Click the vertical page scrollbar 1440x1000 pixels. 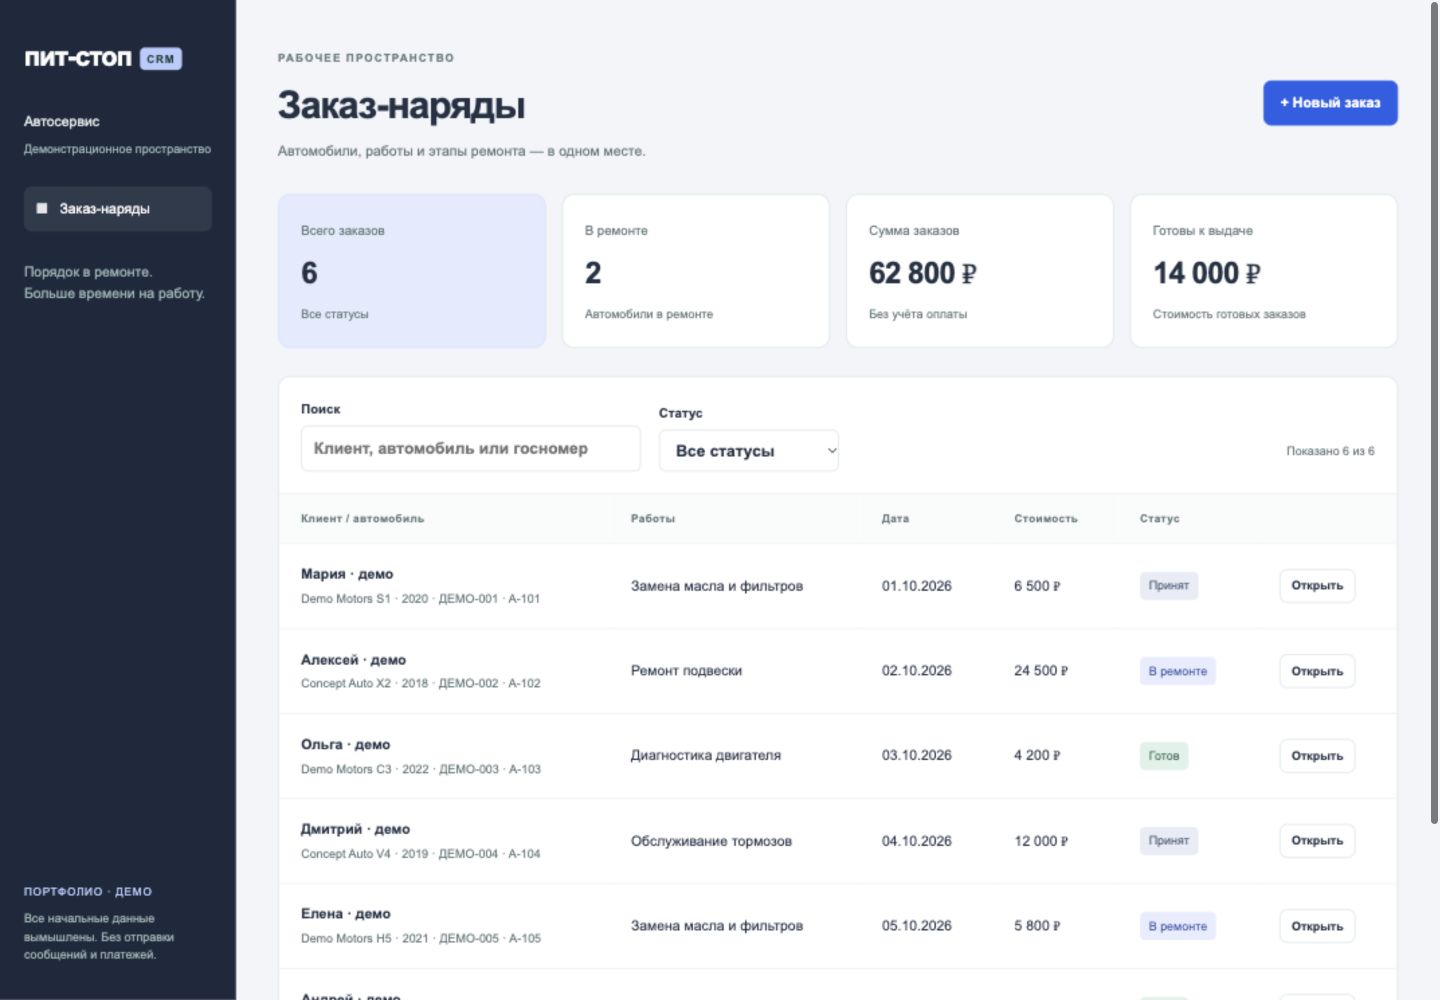pyautogui.click(x=1434, y=412)
